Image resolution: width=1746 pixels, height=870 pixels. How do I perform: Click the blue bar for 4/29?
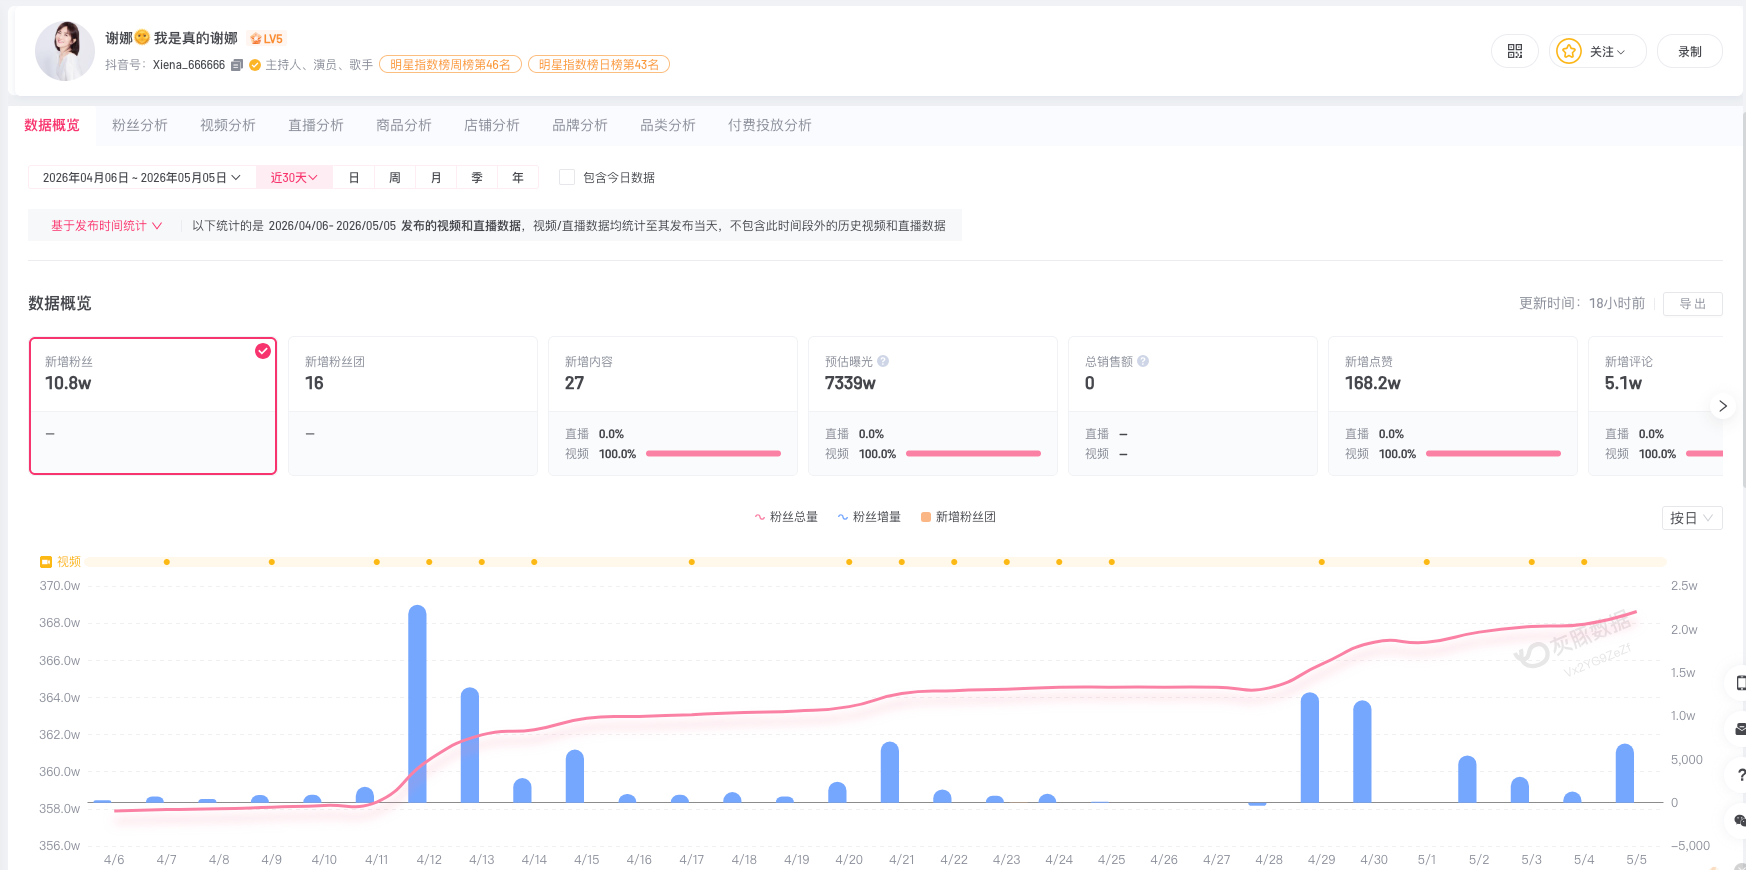point(1310,747)
